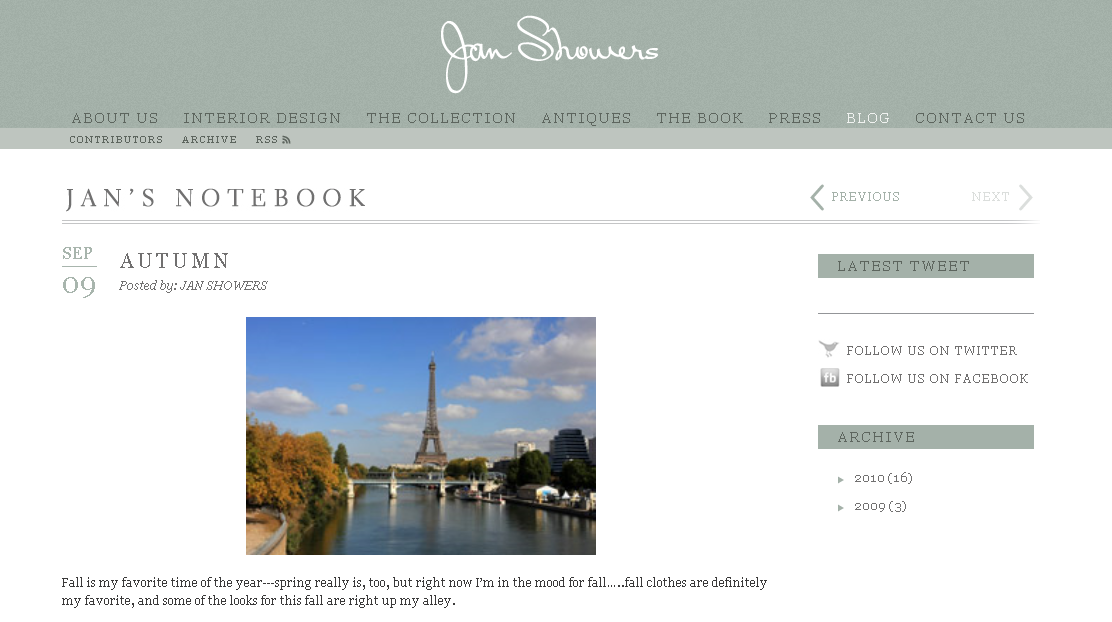Image resolution: width=1112 pixels, height=622 pixels.
Task: Open the Blog tab
Action: (x=868, y=118)
